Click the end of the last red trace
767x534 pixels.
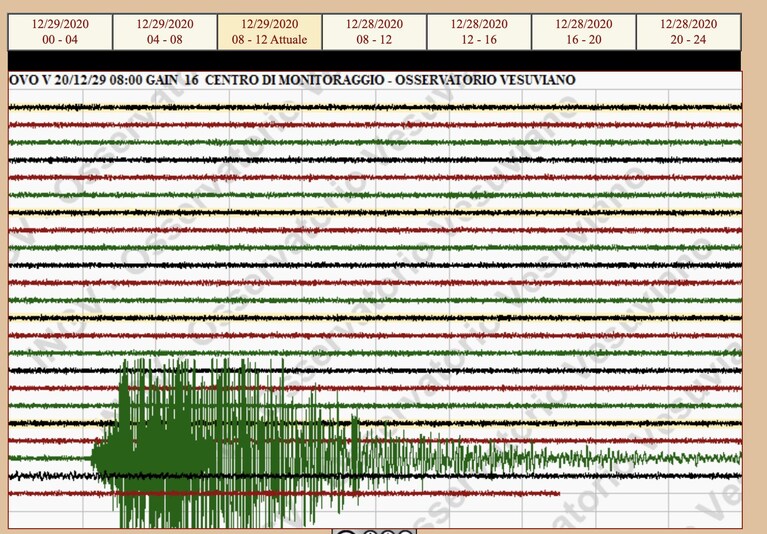558,493
